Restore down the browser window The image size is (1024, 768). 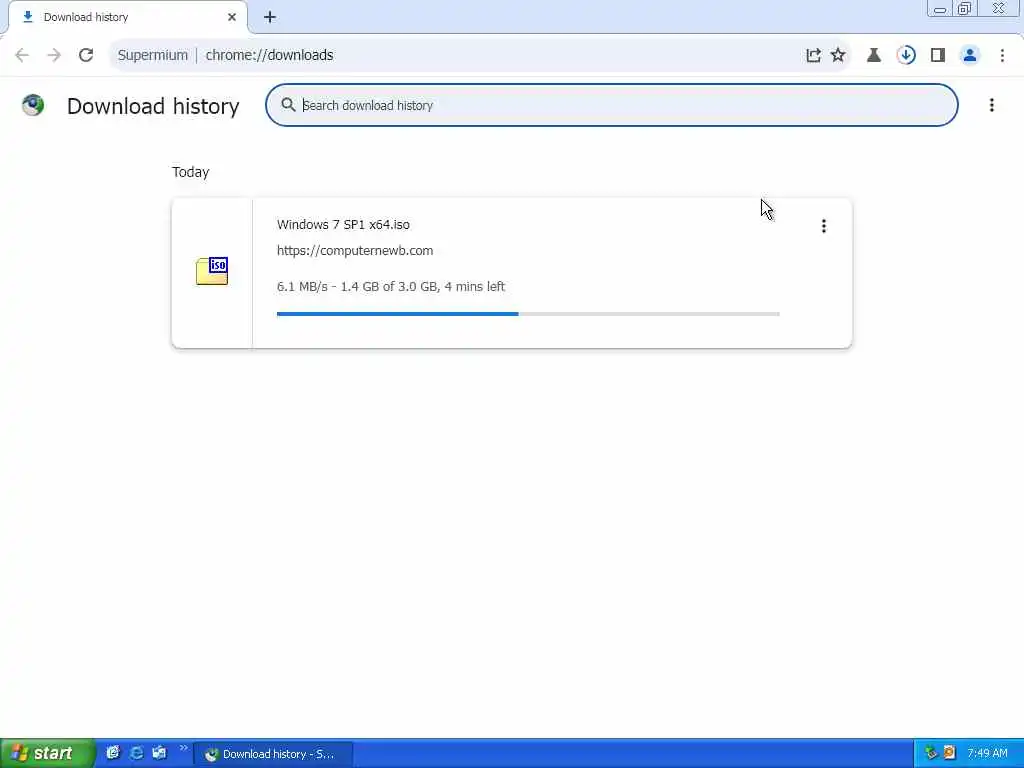pos(965,8)
